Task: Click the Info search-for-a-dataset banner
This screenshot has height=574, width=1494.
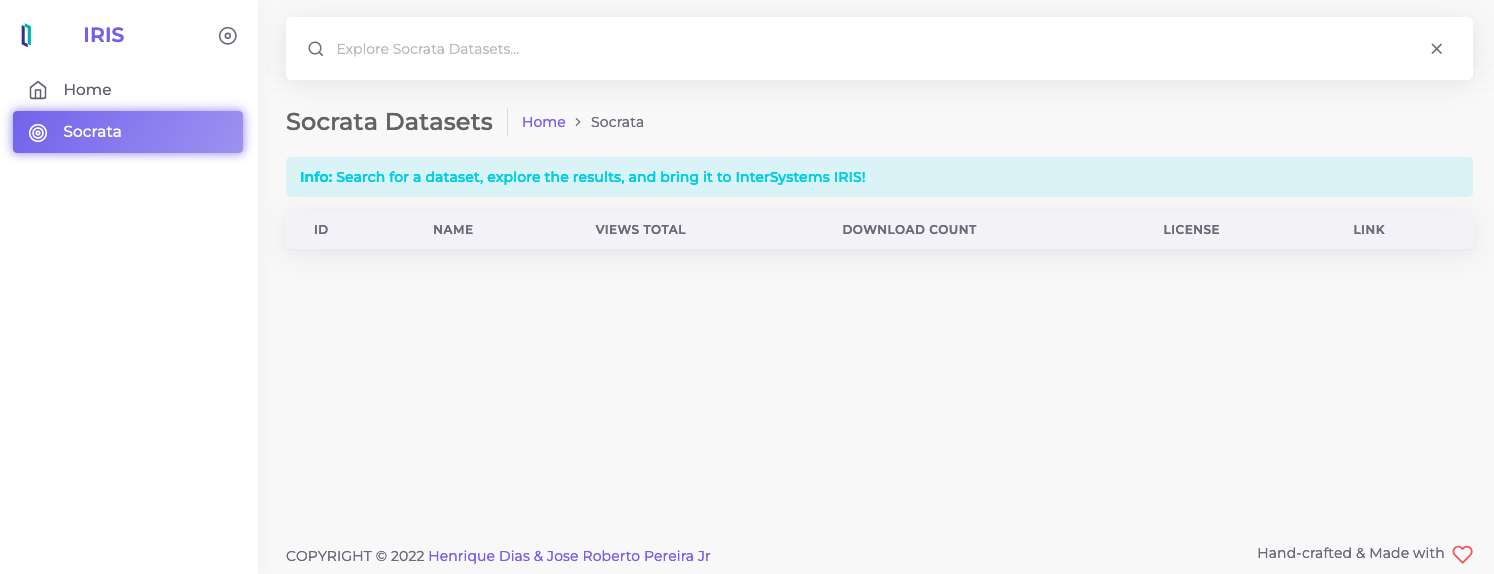Action: (879, 177)
